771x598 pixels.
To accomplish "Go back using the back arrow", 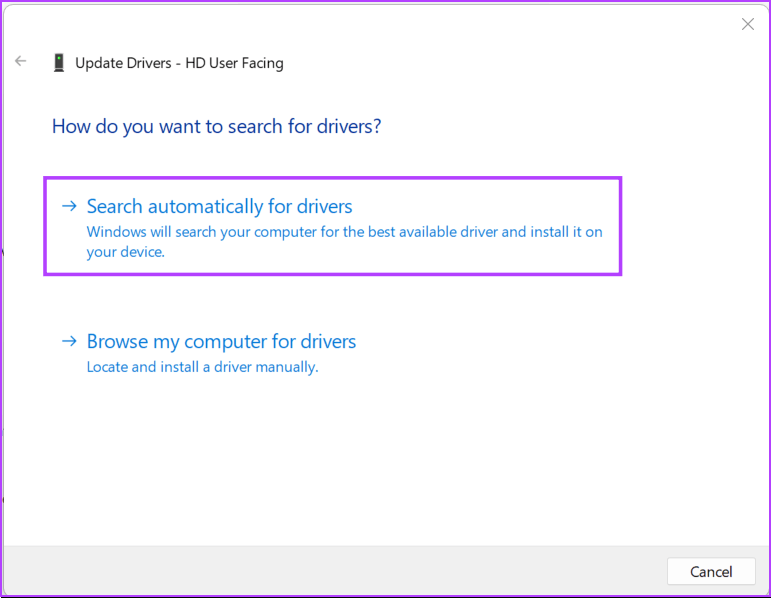I will [21, 61].
